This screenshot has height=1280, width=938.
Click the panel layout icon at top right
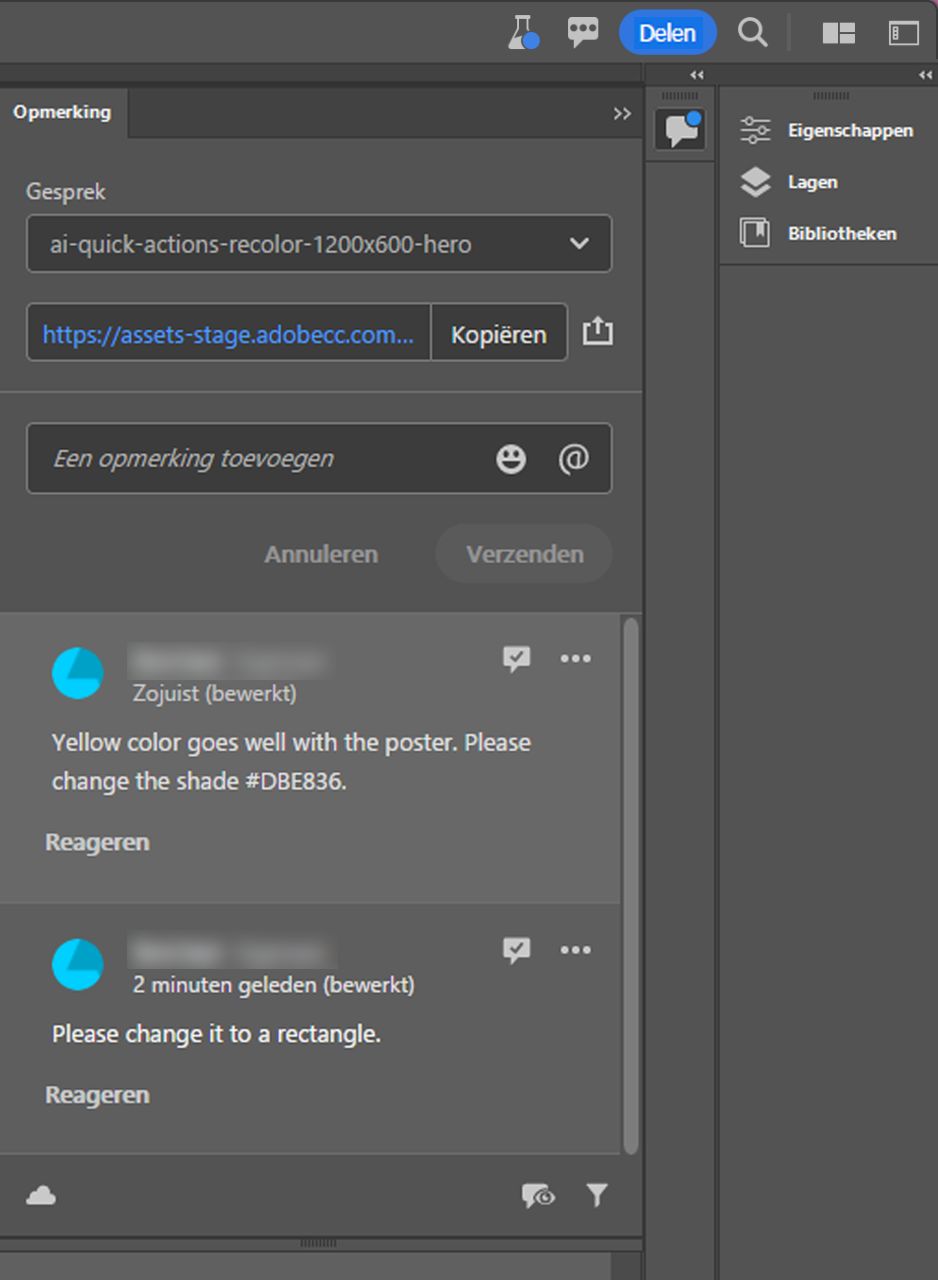(x=903, y=33)
